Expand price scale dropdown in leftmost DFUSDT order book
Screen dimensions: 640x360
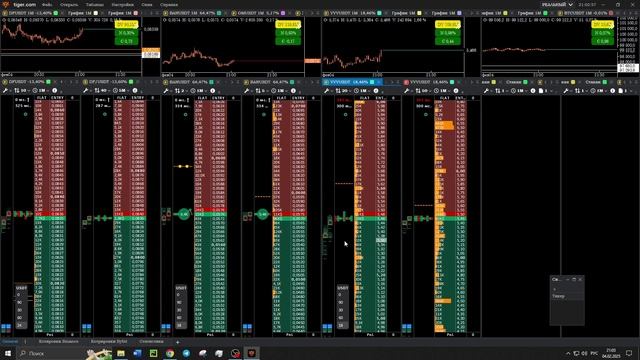point(22,90)
